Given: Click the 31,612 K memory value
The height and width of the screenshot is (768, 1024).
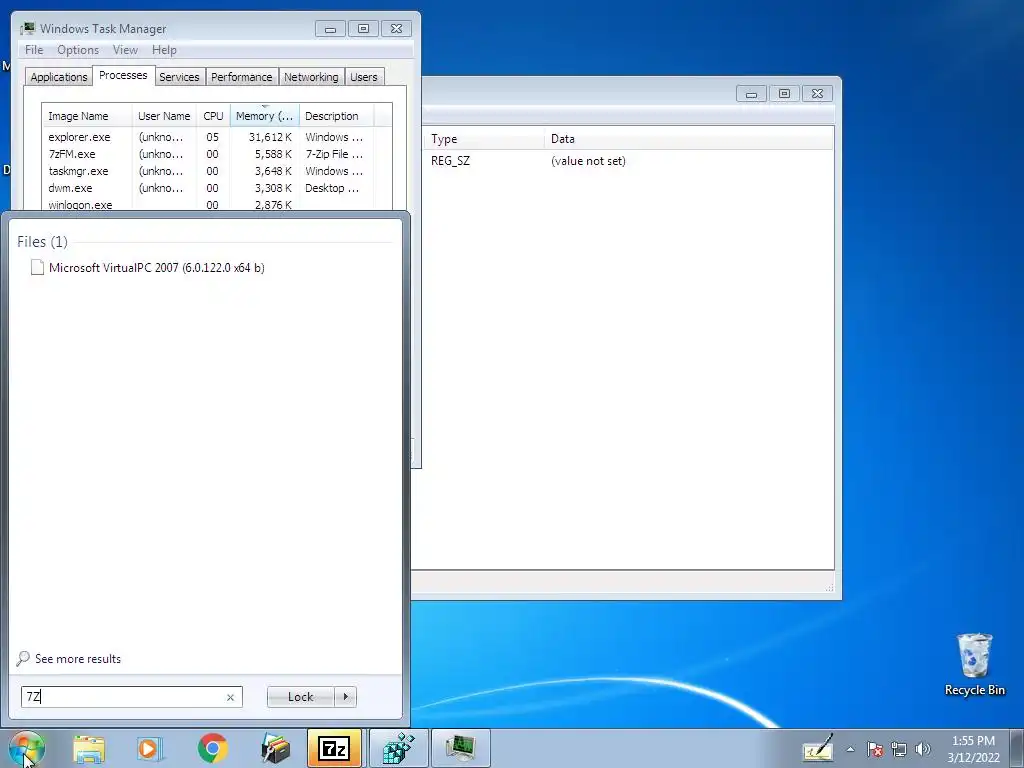Looking at the screenshot, I should [x=270, y=137].
